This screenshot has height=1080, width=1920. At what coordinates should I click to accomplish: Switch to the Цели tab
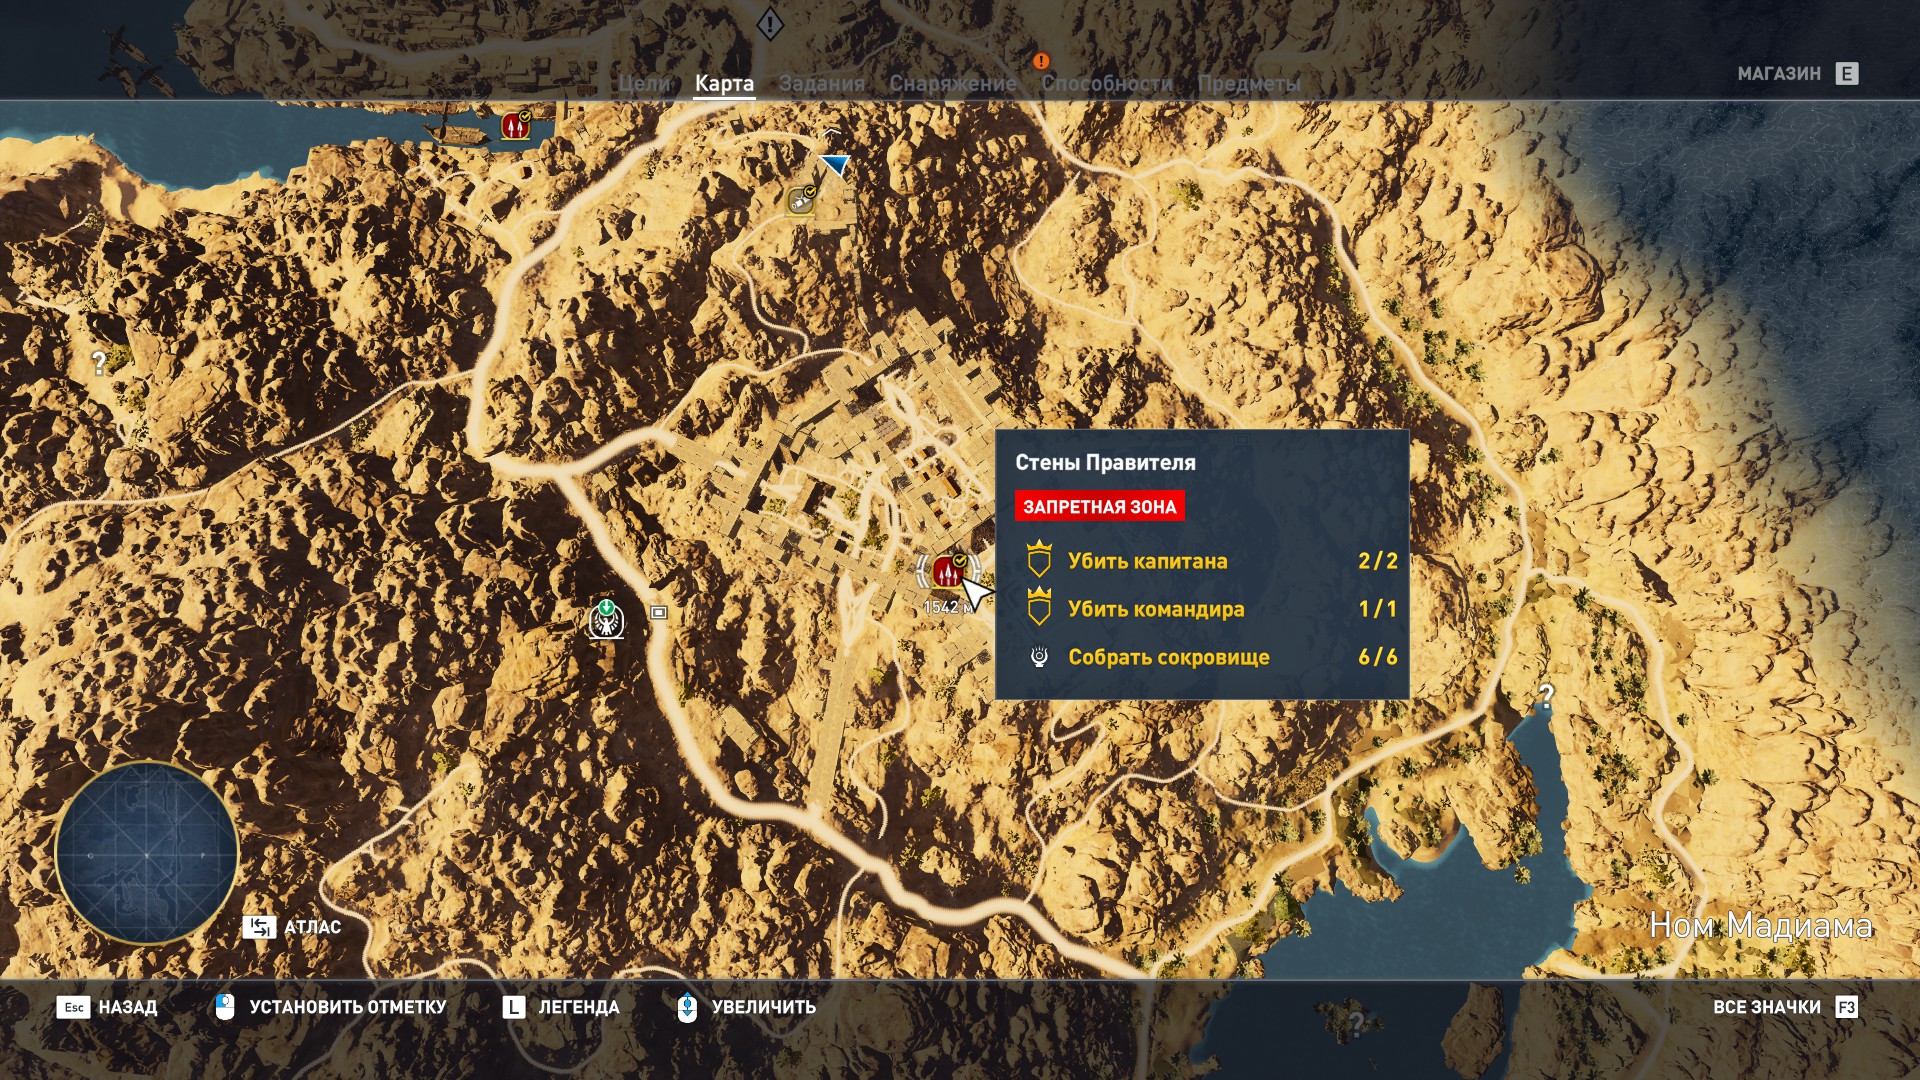[643, 84]
